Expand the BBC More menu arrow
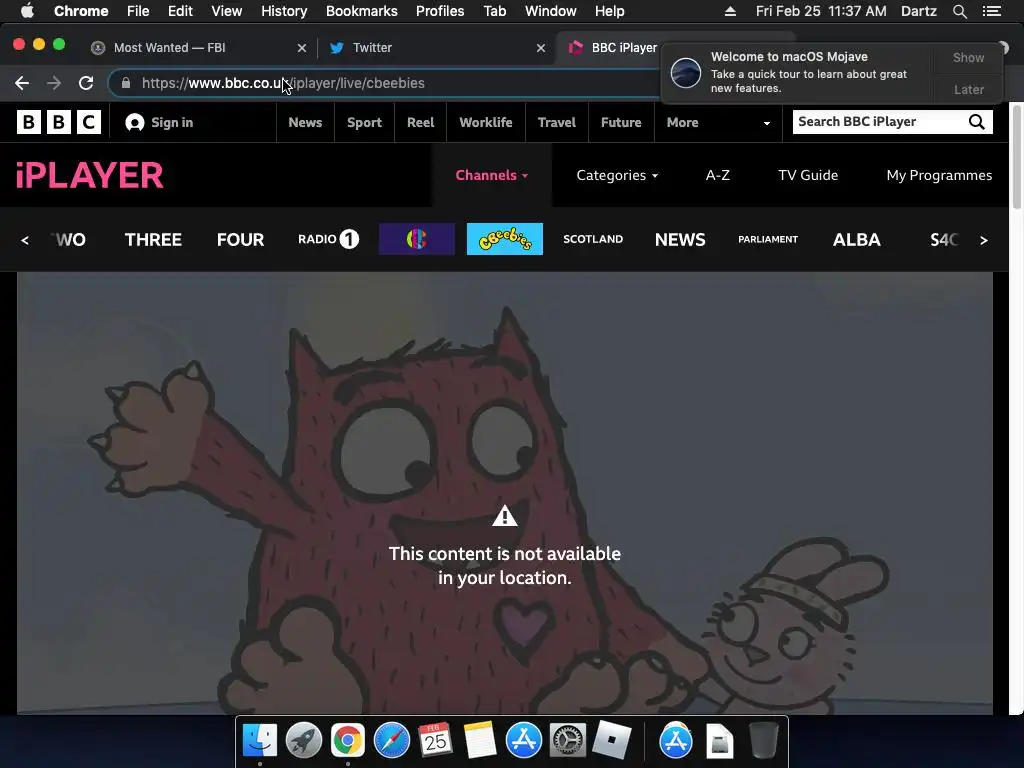The width and height of the screenshot is (1024, 768). coord(767,123)
